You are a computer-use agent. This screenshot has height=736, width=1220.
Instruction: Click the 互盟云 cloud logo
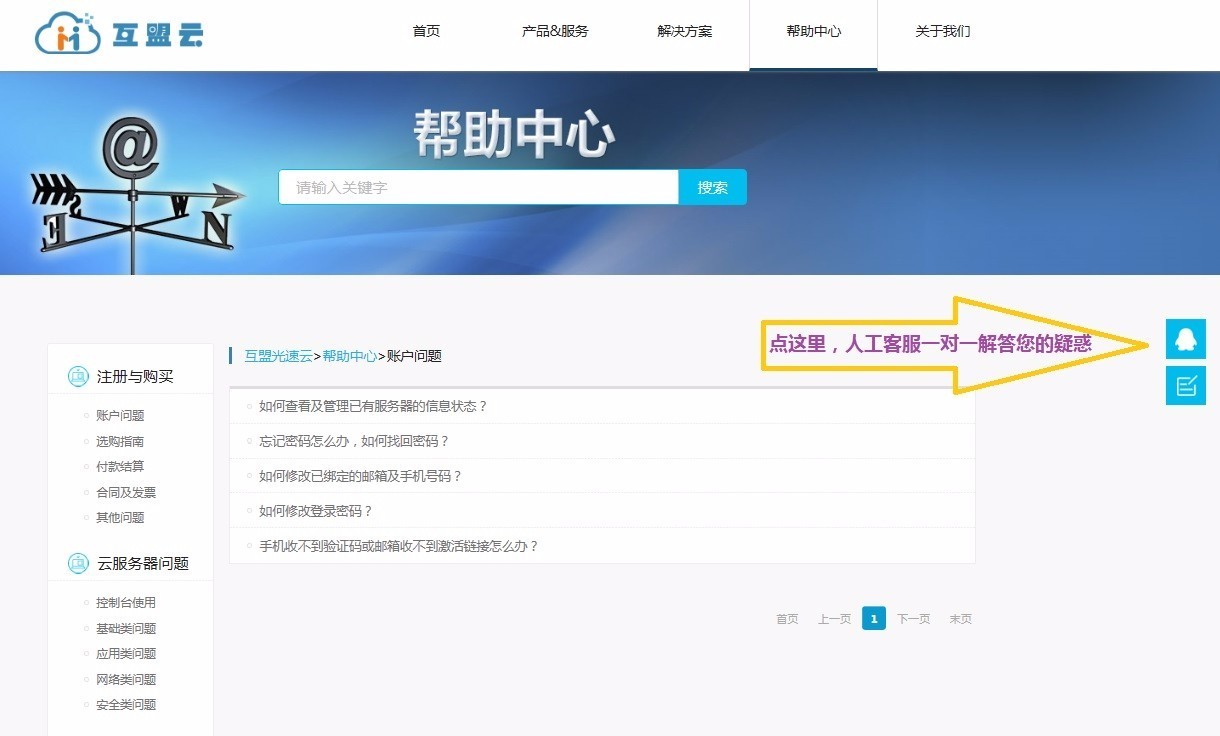pos(119,34)
